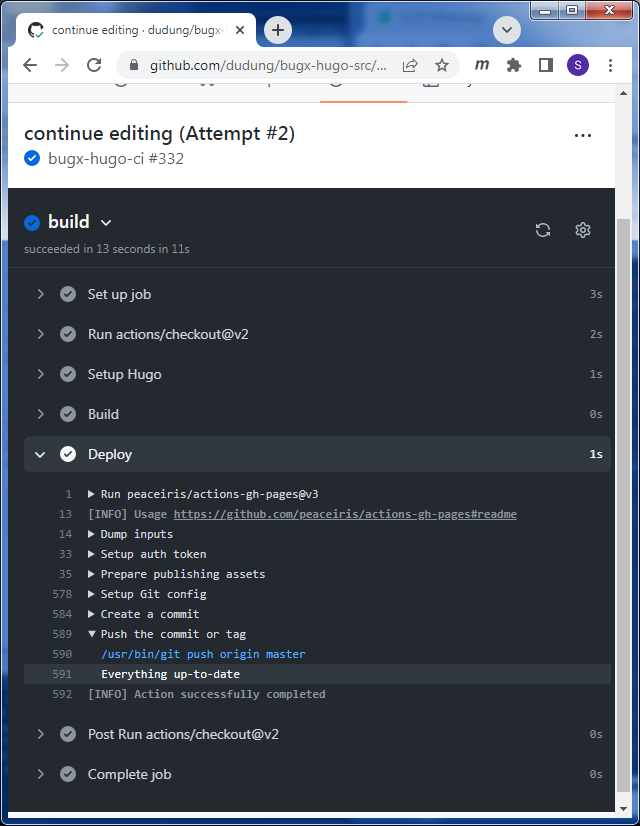
Task: Open a new tab with the plus button
Action: 278,30
